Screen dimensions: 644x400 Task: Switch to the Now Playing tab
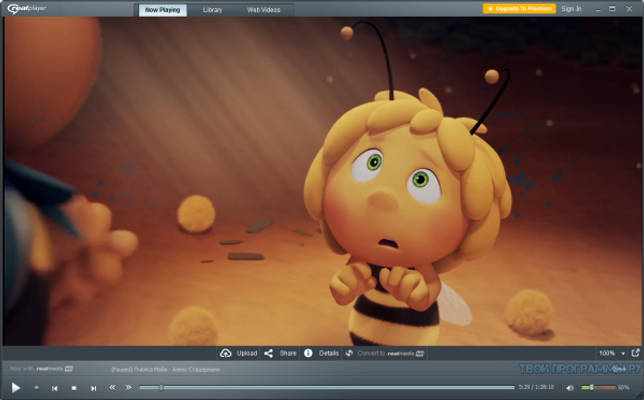pos(163,10)
